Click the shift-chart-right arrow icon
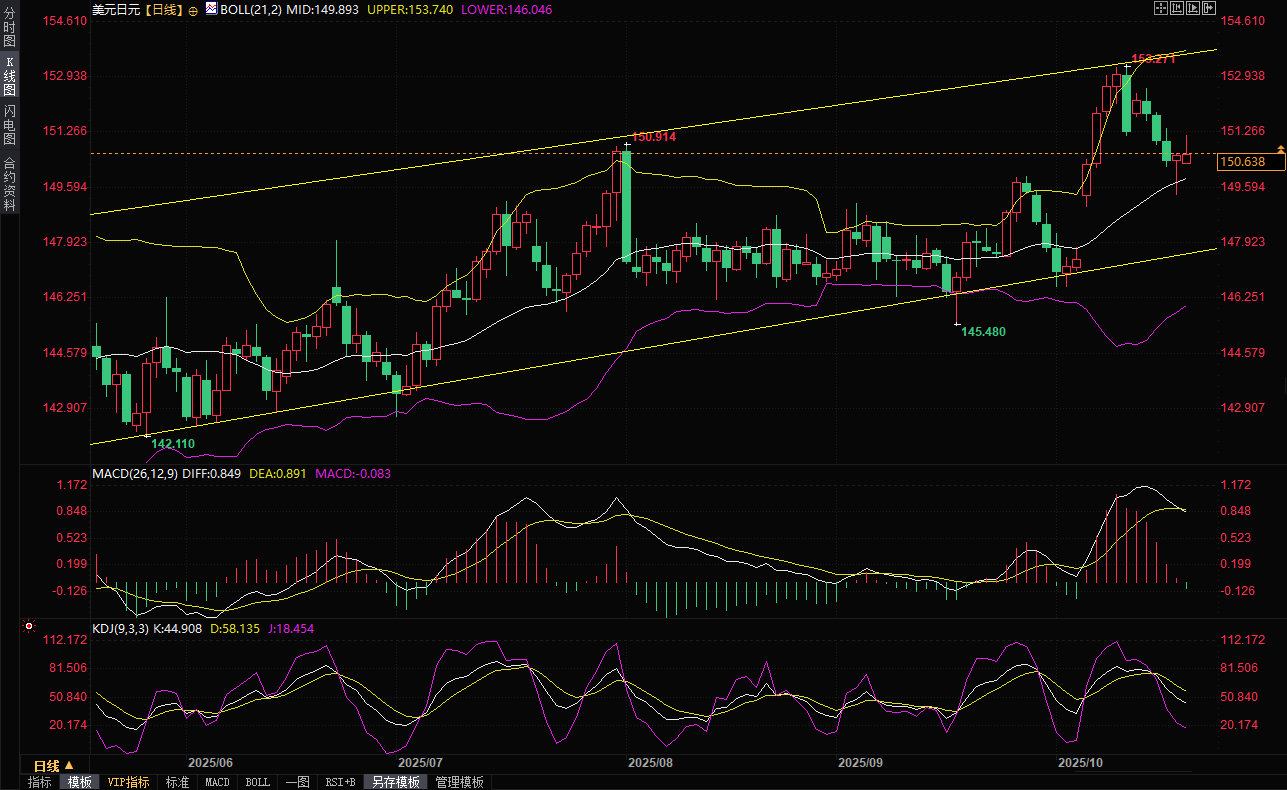The image size is (1287, 790). point(1209,8)
